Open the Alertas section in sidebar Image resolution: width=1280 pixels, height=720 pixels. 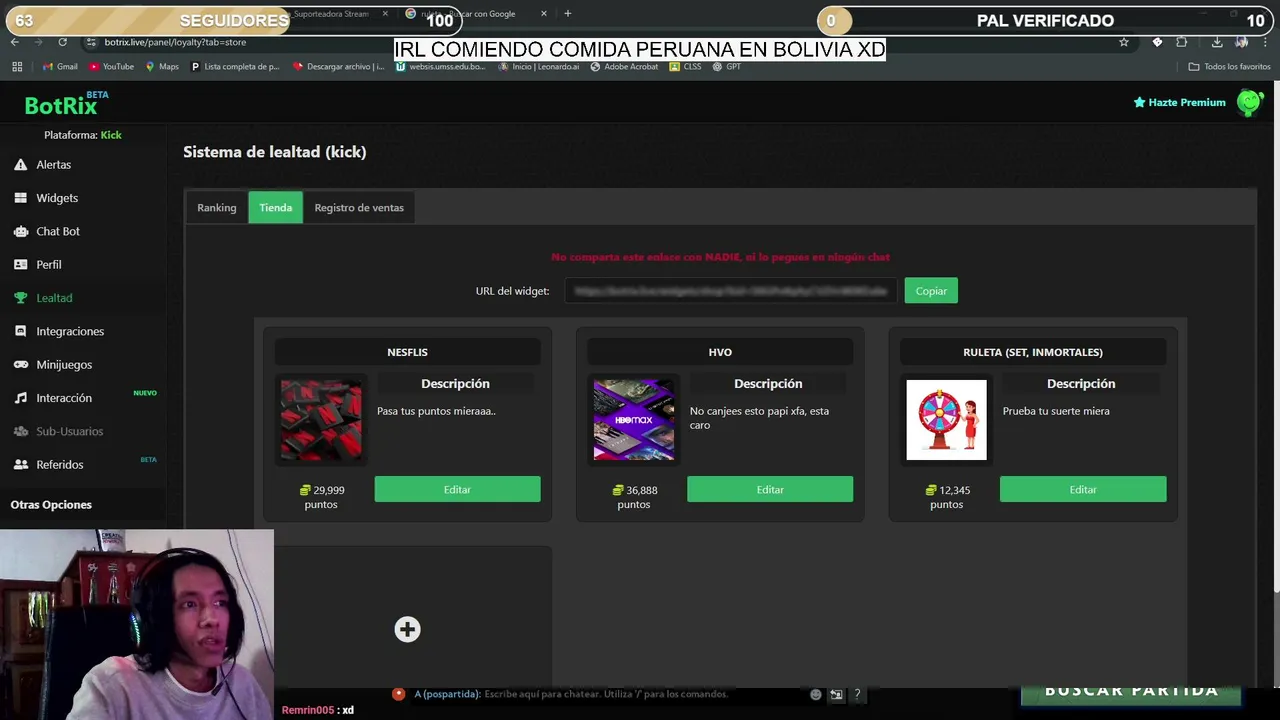tap(53, 164)
